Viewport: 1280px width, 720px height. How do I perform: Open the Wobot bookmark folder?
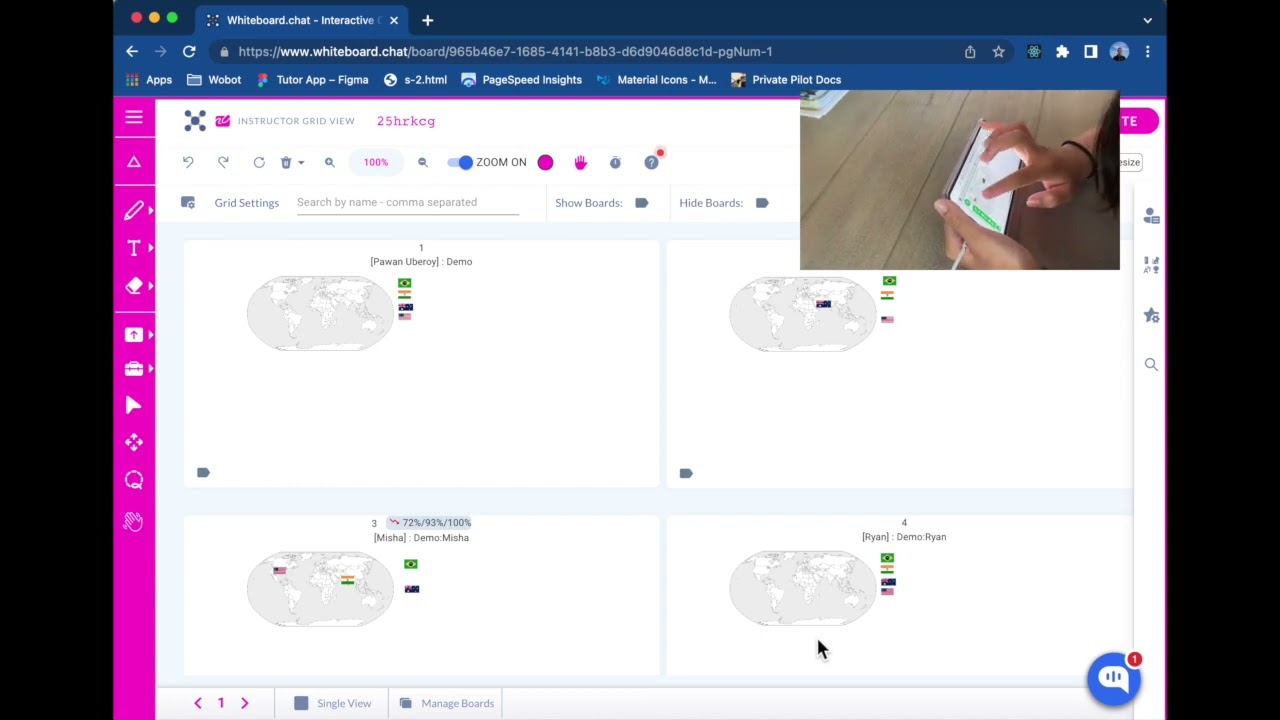tap(213, 80)
